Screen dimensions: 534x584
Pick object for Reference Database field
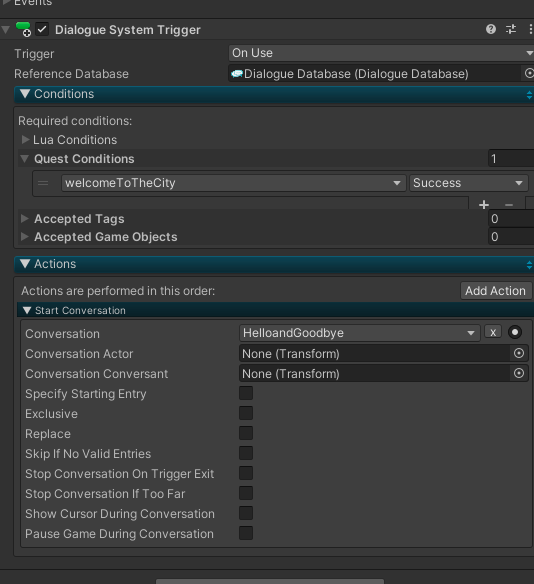pyautogui.click(x=529, y=73)
